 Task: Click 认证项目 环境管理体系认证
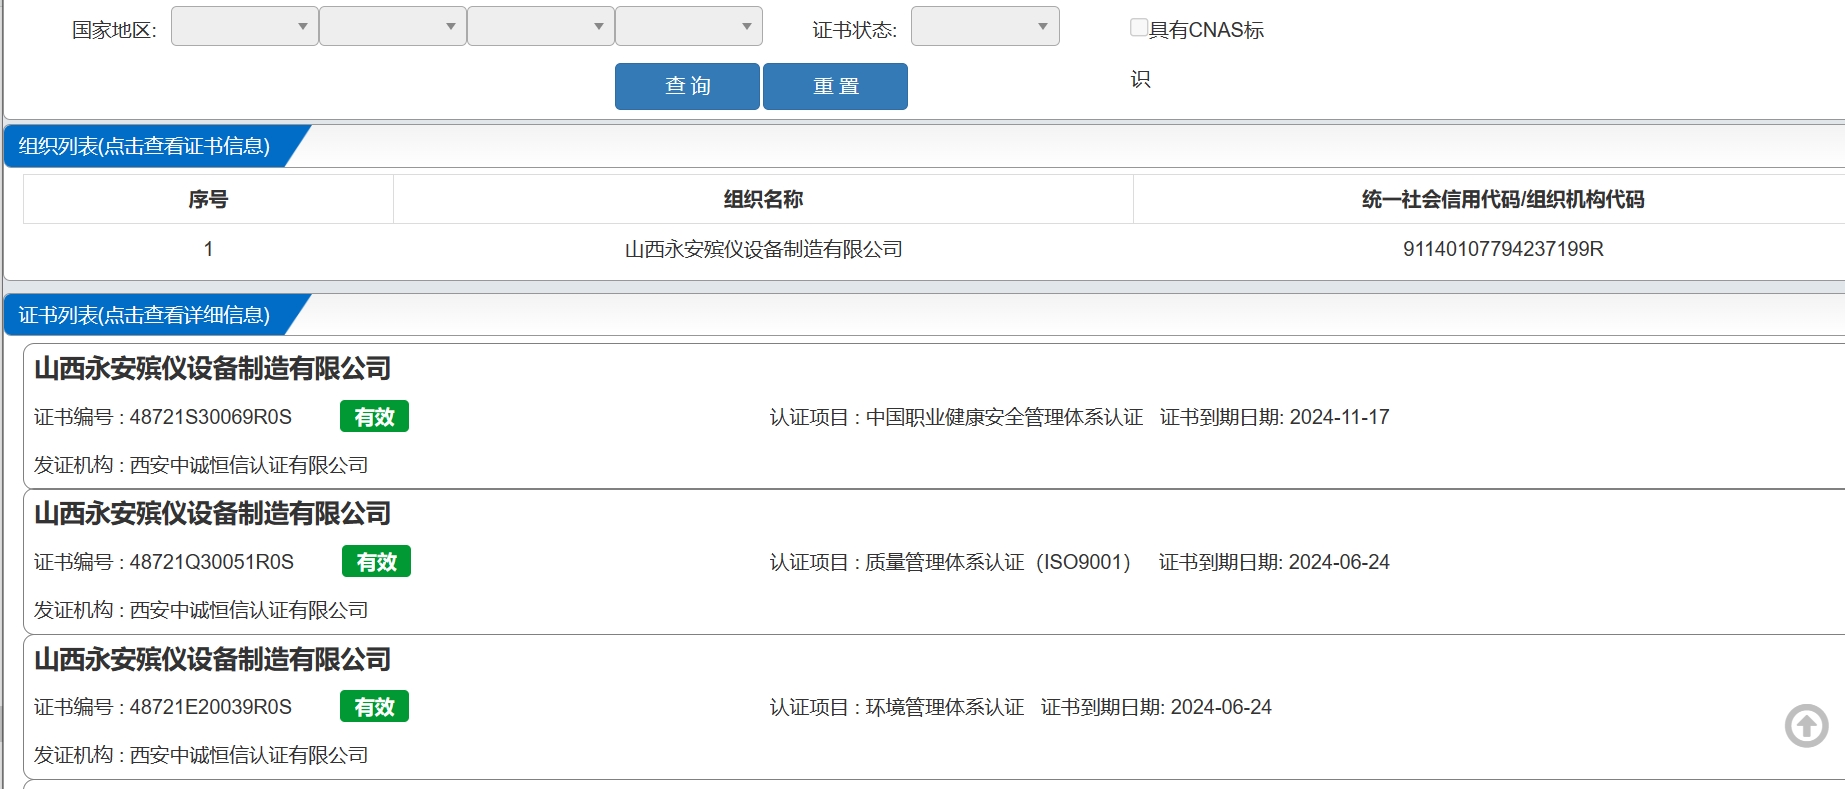897,707
